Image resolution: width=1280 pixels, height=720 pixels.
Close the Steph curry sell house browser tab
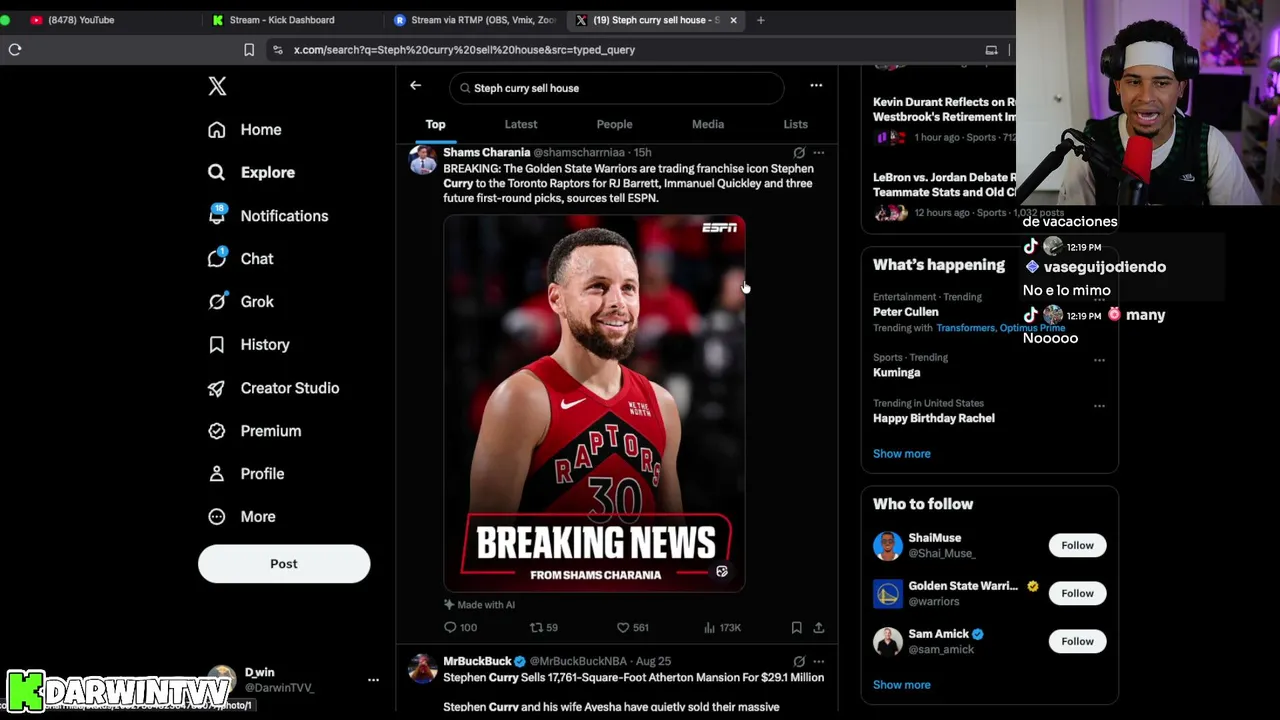pyautogui.click(x=733, y=20)
